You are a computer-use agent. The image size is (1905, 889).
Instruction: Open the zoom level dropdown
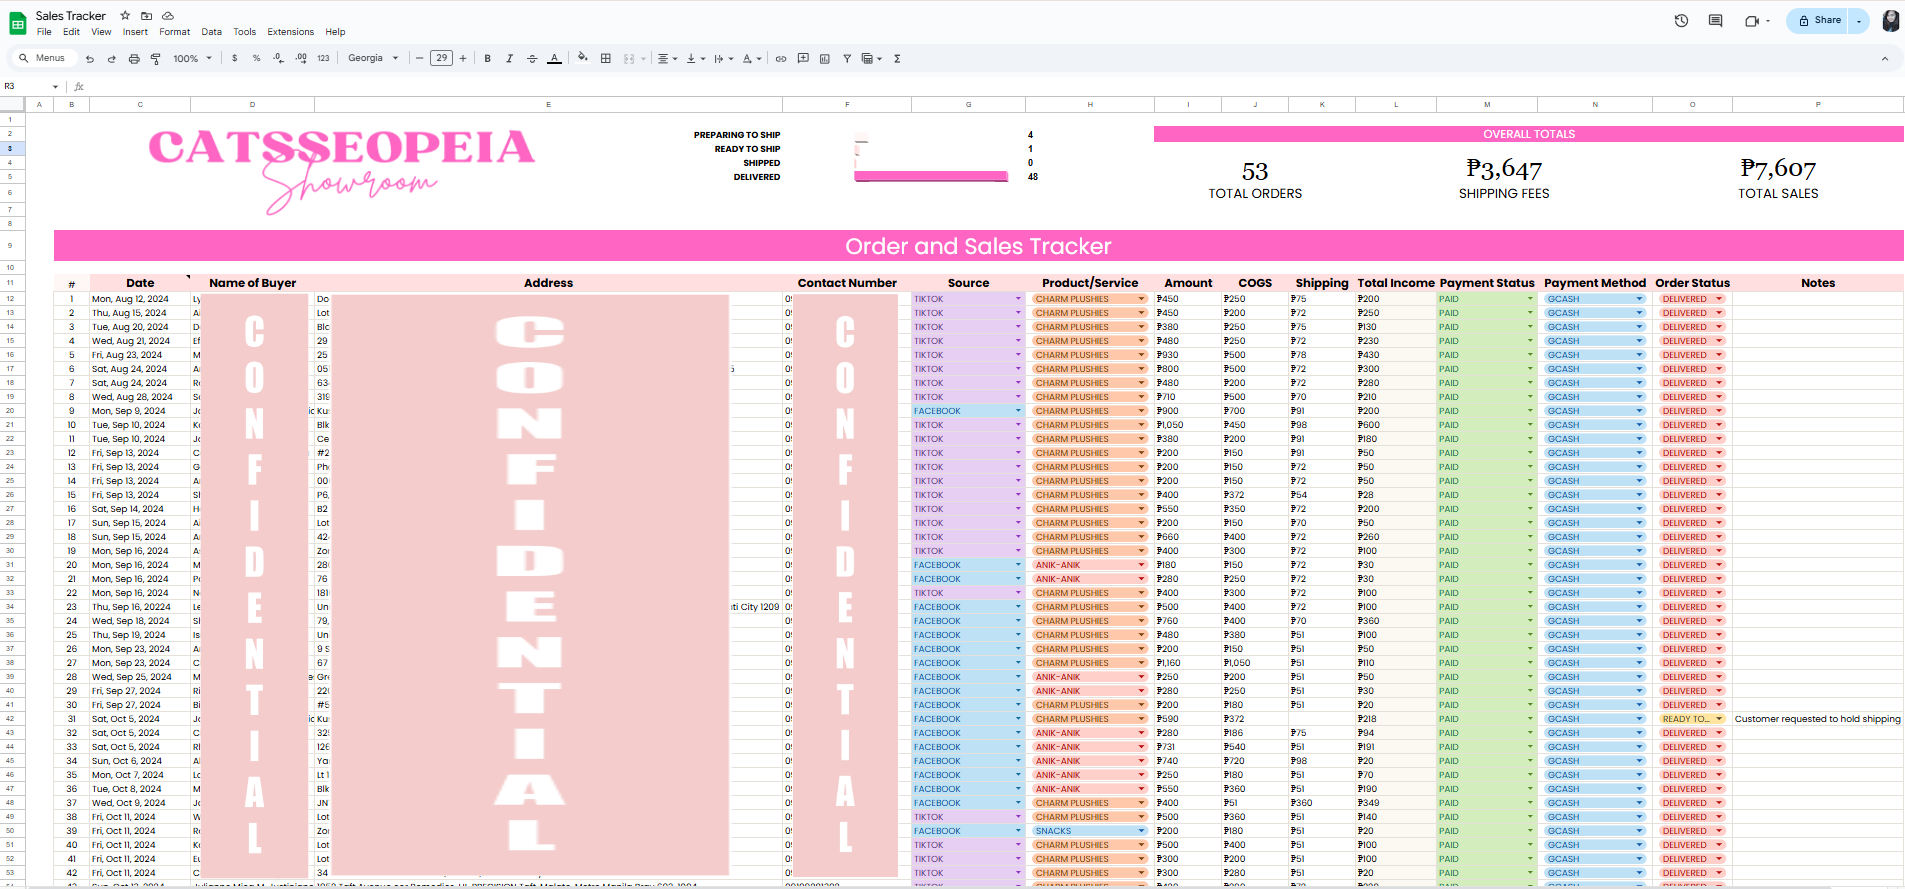[x=192, y=59]
